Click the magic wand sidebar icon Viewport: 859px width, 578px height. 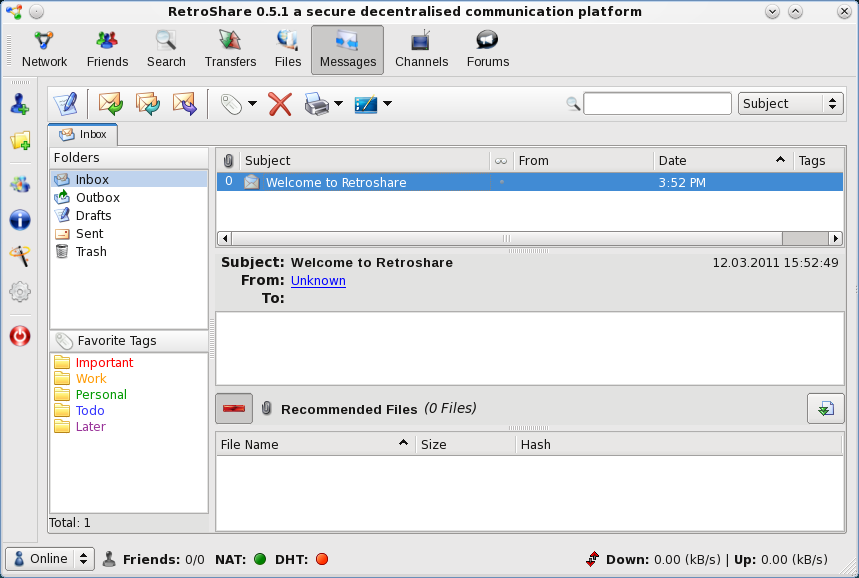click(20, 256)
